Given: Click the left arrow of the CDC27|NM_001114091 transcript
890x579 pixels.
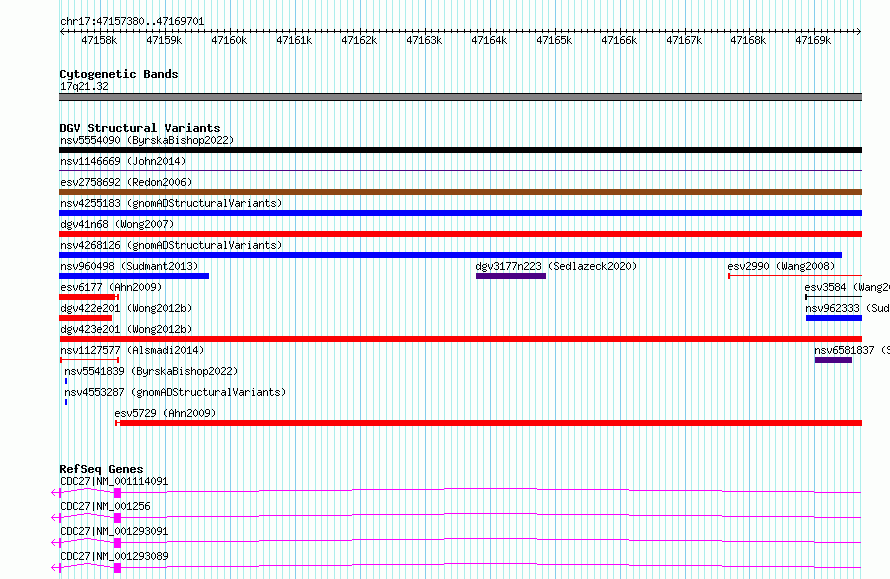Looking at the screenshot, I should 56,493.
